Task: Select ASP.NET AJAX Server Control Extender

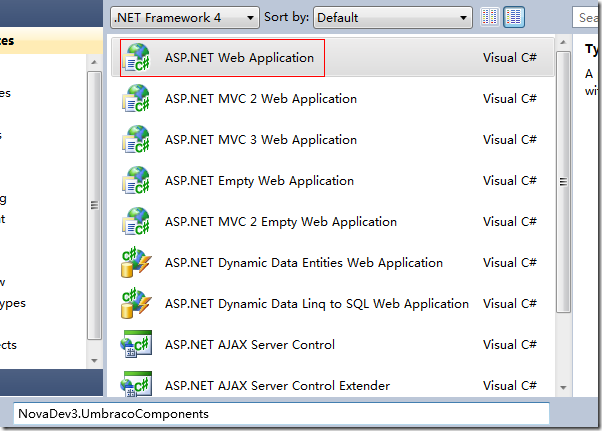Action: coord(332,385)
